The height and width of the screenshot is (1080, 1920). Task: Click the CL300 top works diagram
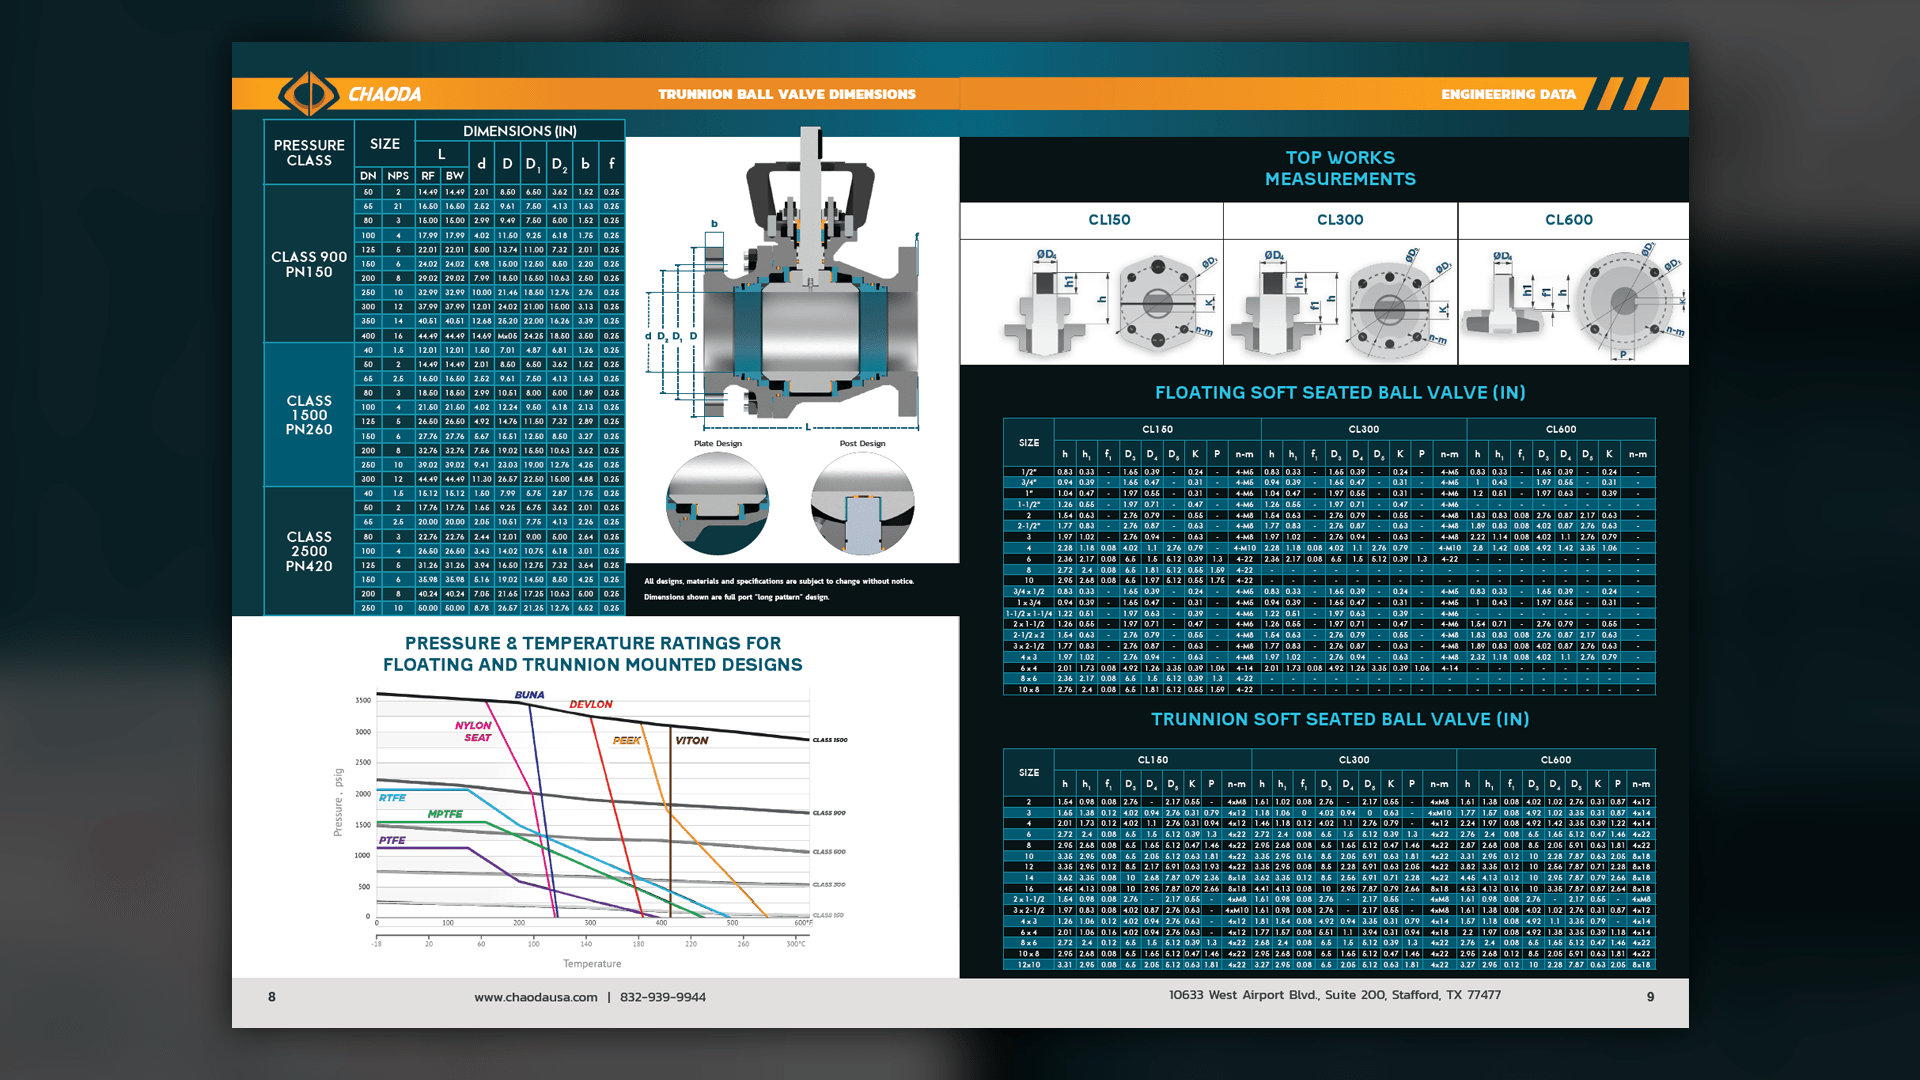coord(1340,302)
